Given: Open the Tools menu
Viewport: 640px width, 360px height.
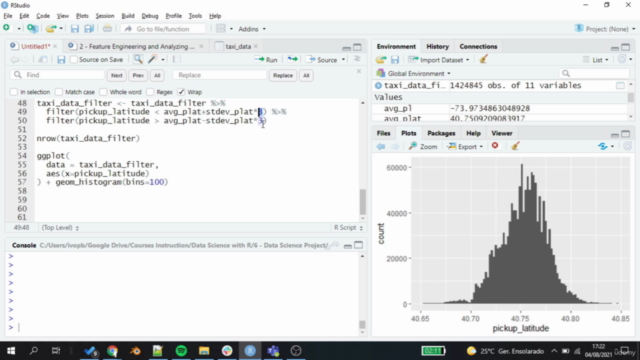Looking at the screenshot, I should coord(195,16).
